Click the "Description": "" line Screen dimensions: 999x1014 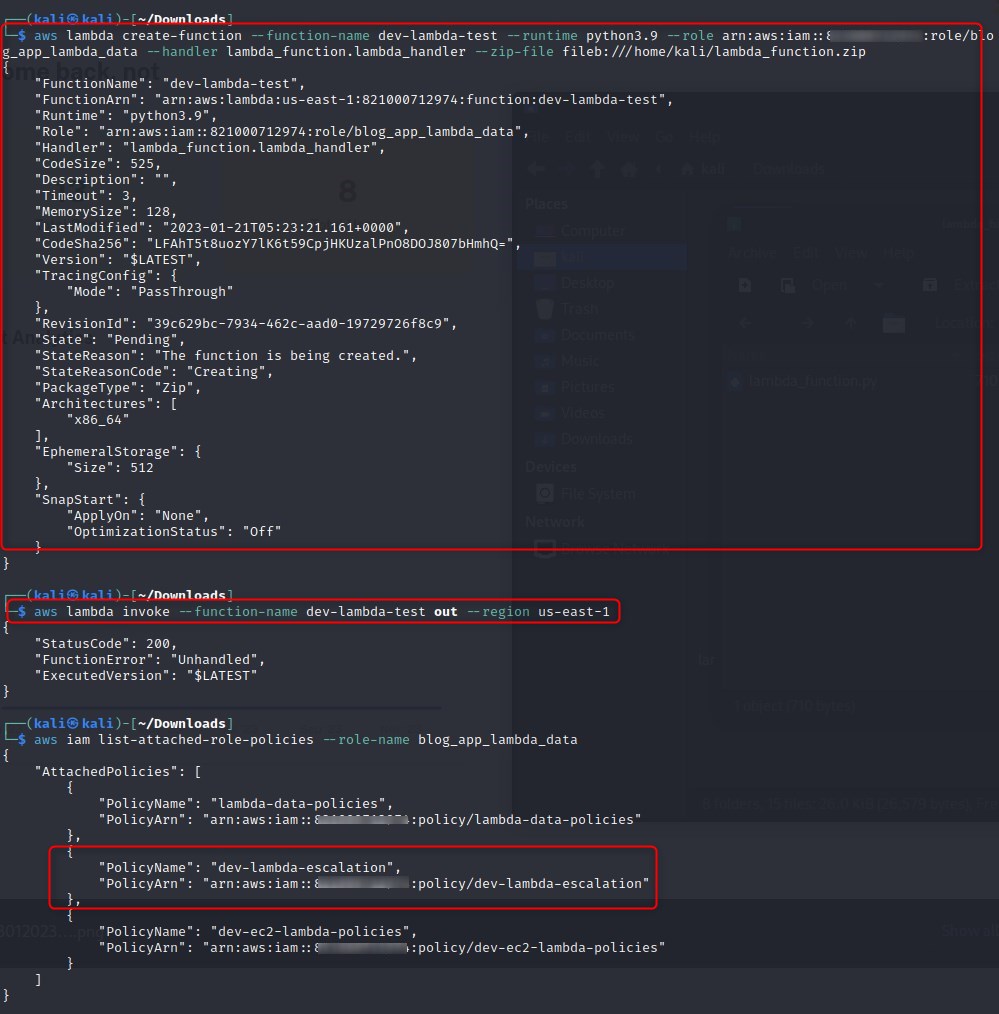coord(105,180)
